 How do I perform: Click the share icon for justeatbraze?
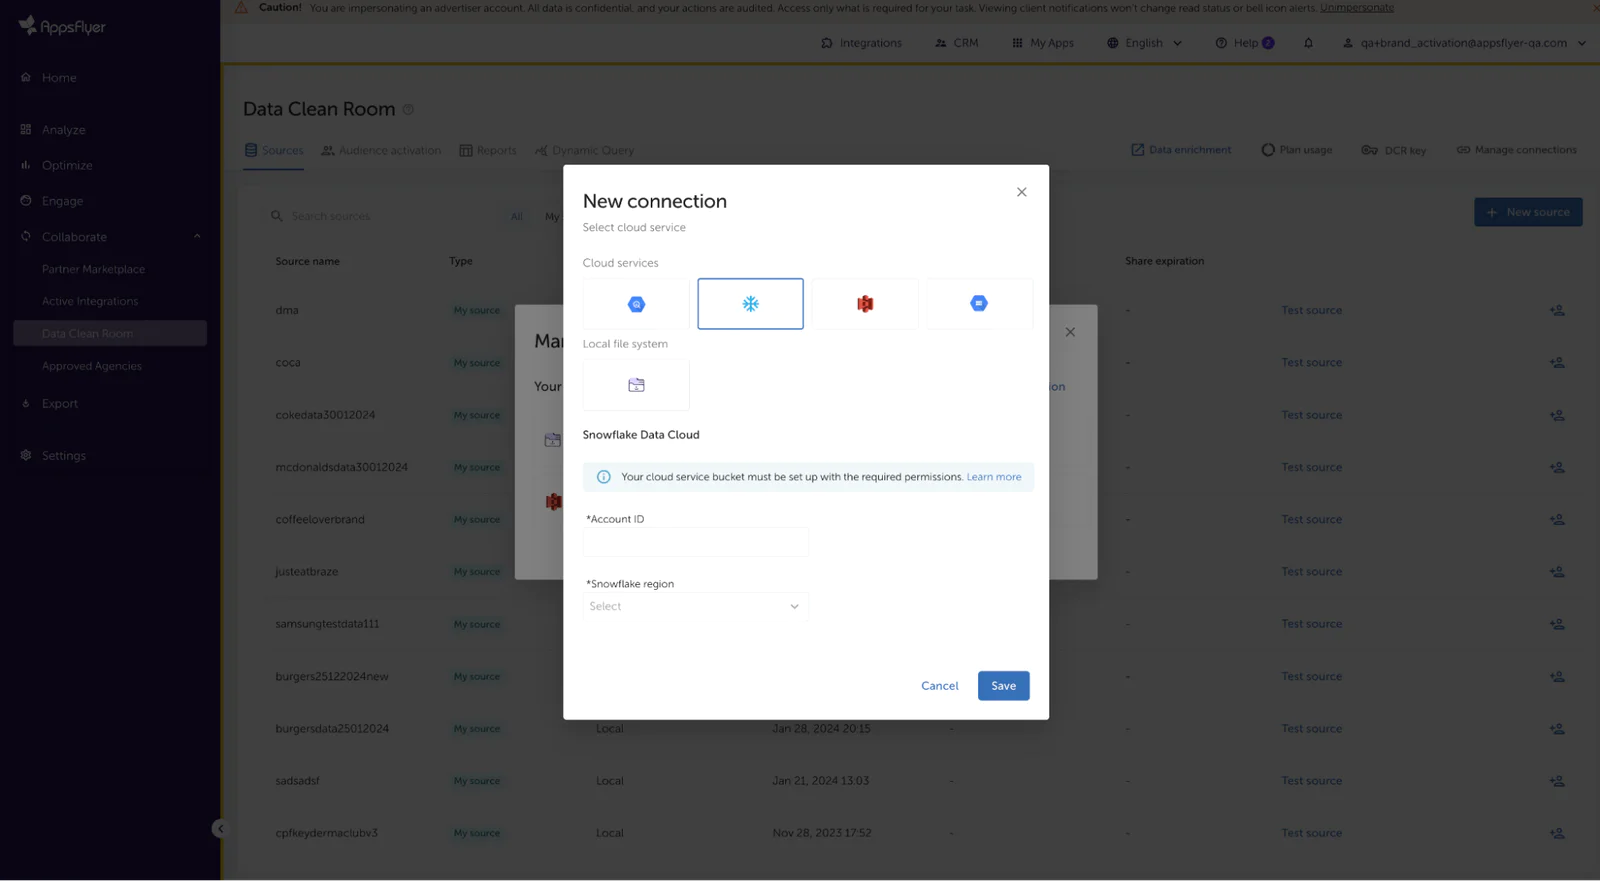click(1557, 572)
